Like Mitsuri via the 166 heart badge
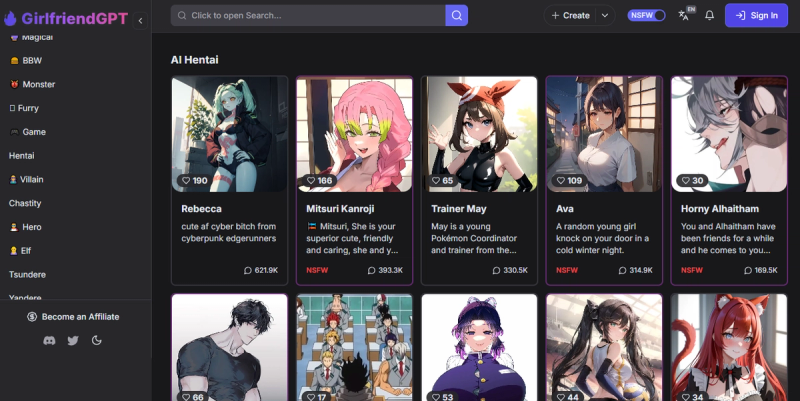800x401 pixels. click(x=319, y=180)
